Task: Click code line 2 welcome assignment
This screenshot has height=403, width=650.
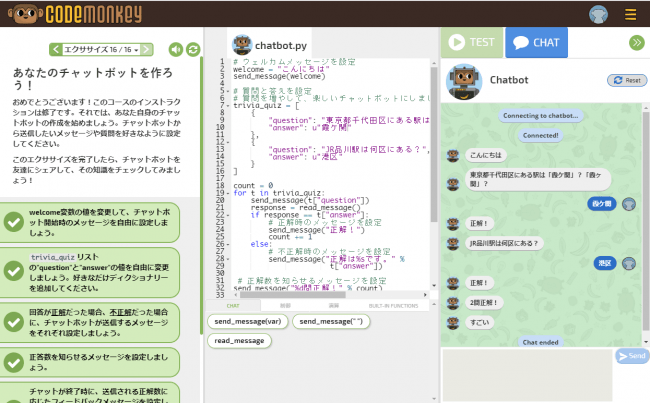Action: 281,69
